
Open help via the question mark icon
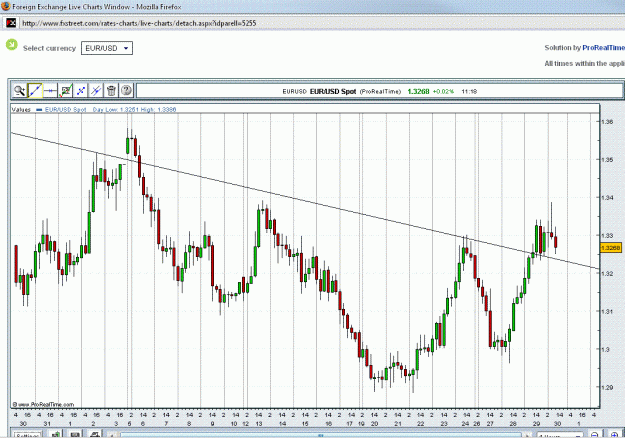(x=126, y=90)
